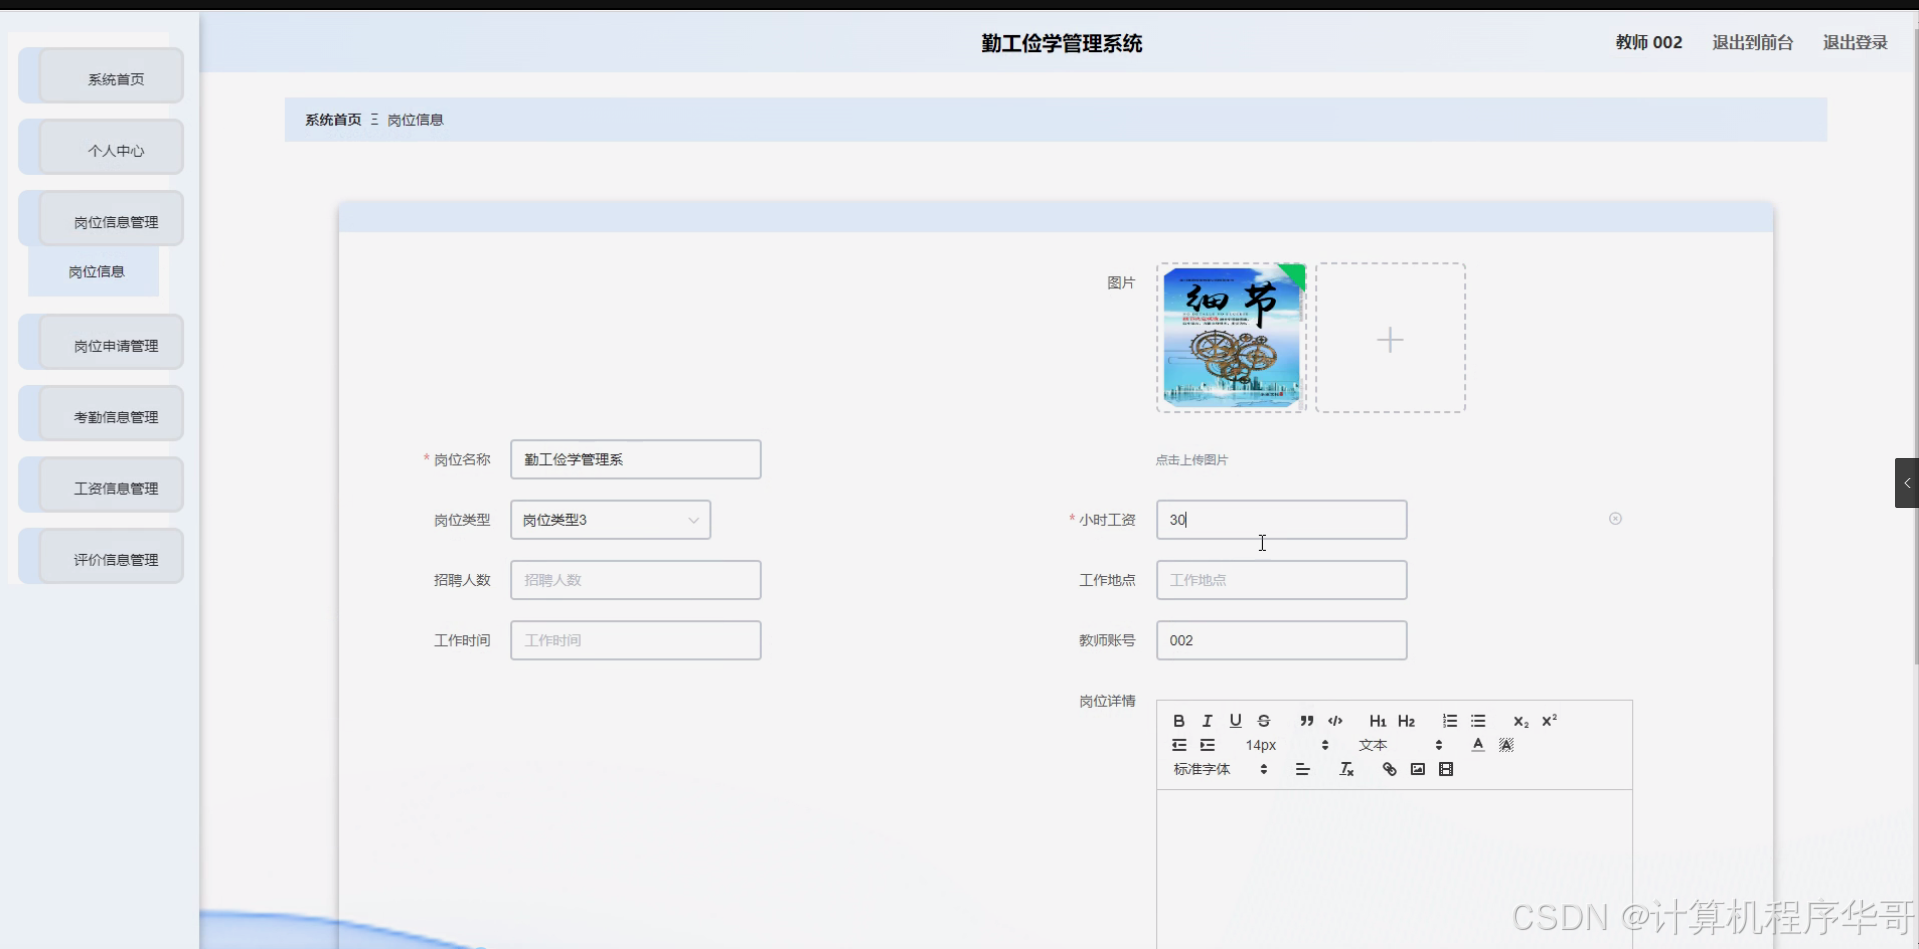1919x949 pixels.
Task: Navigate using the 系统首页 breadcrumb link
Action: (332, 119)
